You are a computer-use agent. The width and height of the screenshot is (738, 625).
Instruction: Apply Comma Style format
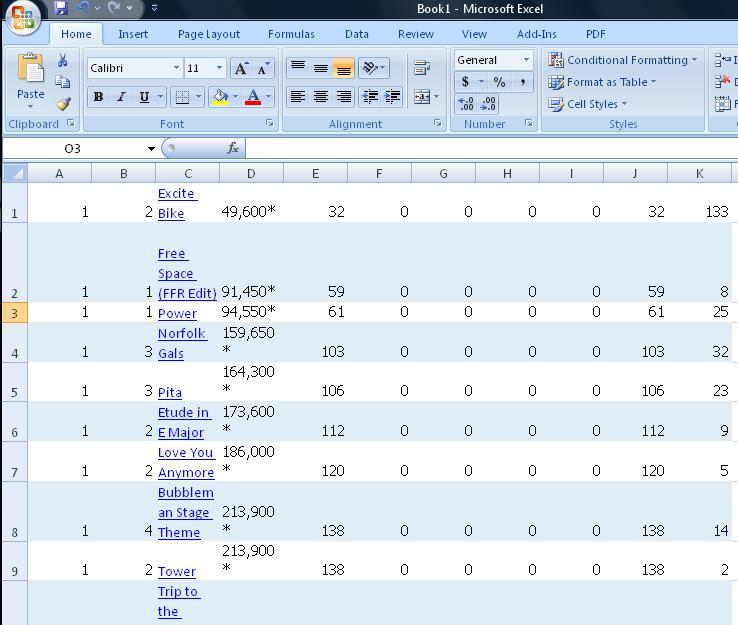(x=522, y=82)
